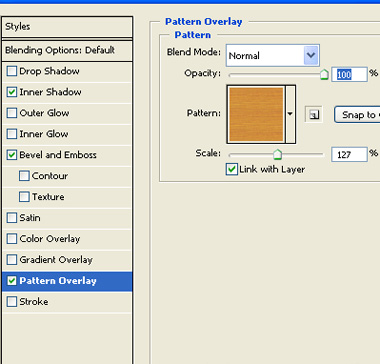Screen dimensions: 380x364
Task: Tick the Contour checkbox
Action: point(24,176)
